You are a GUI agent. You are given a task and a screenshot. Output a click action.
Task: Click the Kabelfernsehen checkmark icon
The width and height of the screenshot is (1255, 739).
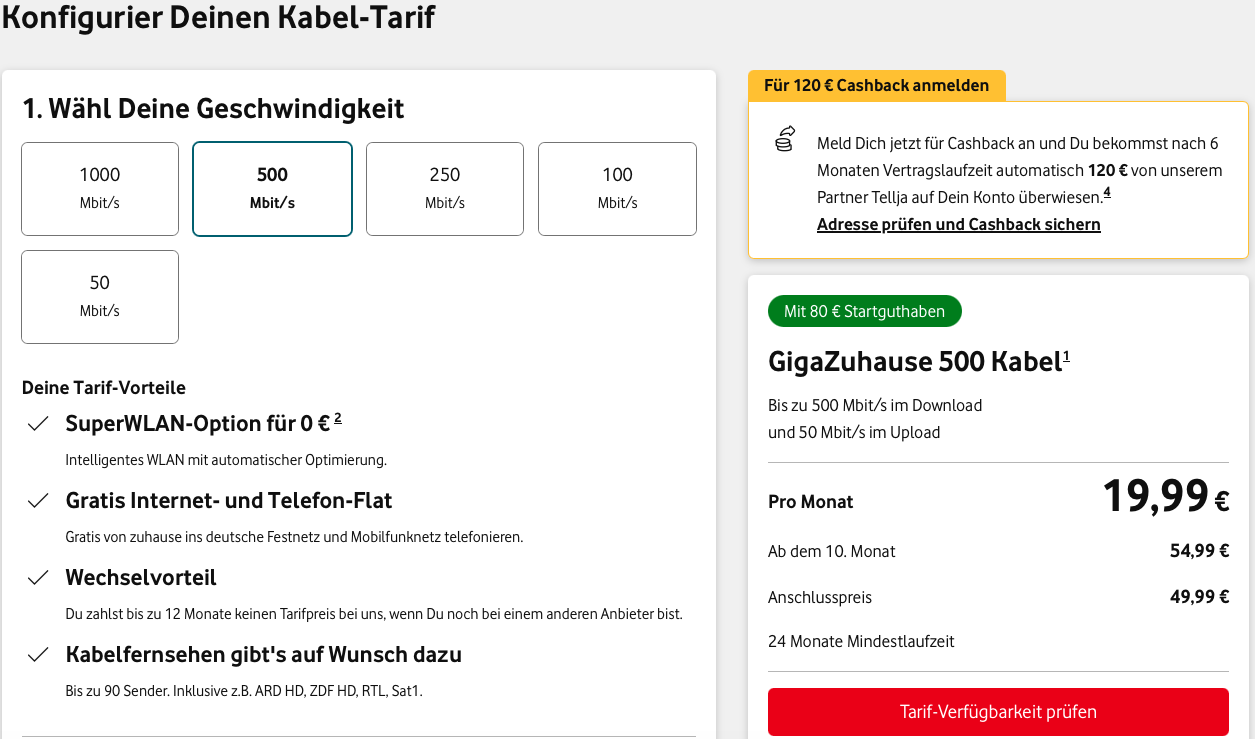[38, 655]
